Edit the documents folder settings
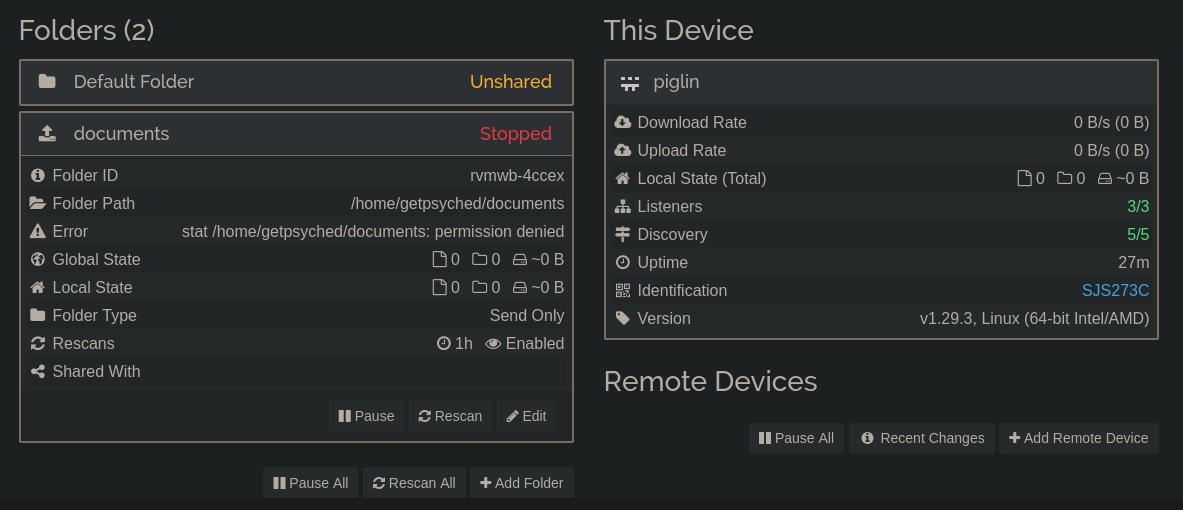Screen dimensions: 1183x510 [527, 416]
